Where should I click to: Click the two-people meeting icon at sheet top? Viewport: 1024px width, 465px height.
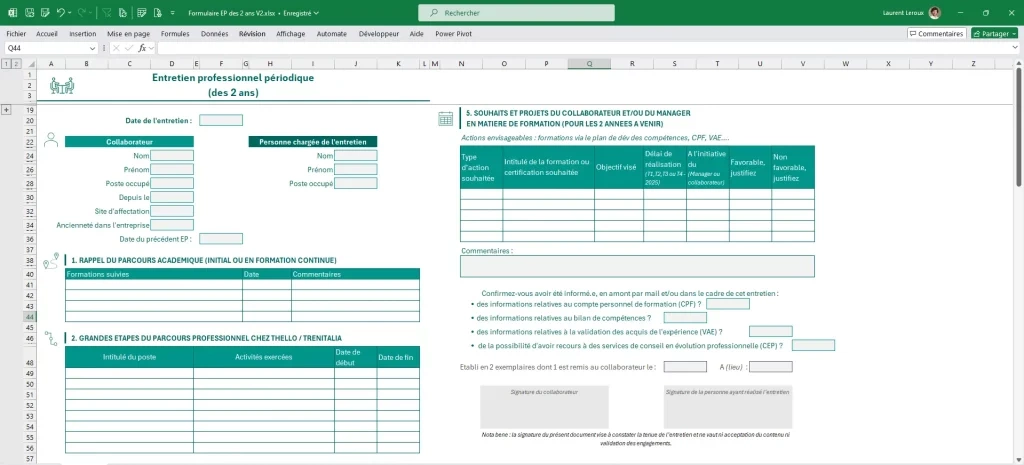(x=62, y=86)
